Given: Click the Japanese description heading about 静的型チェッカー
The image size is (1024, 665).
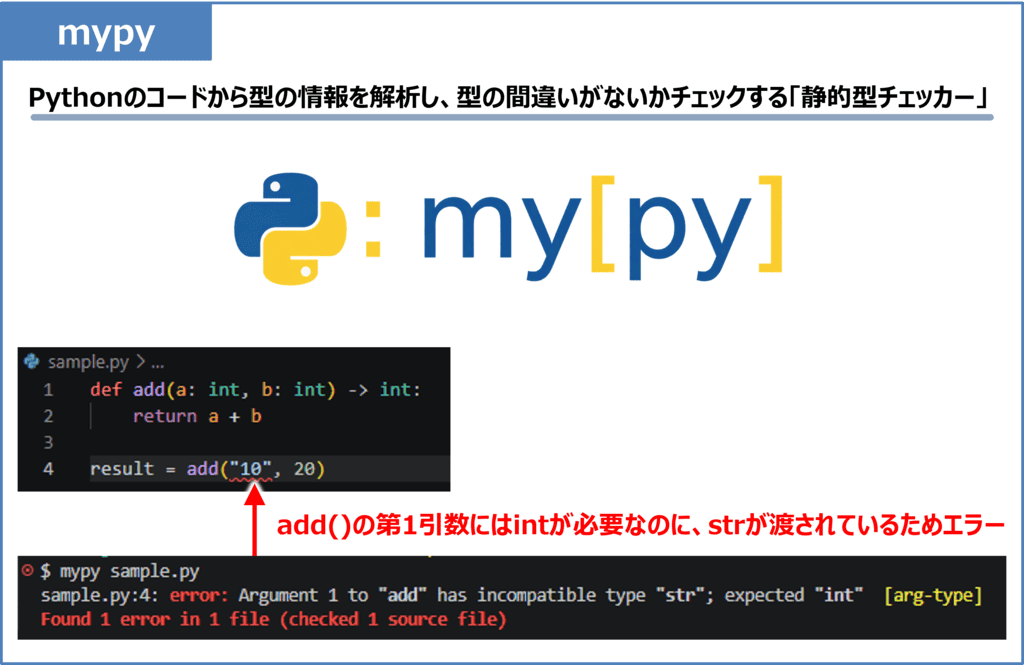Looking at the screenshot, I should (x=511, y=97).
